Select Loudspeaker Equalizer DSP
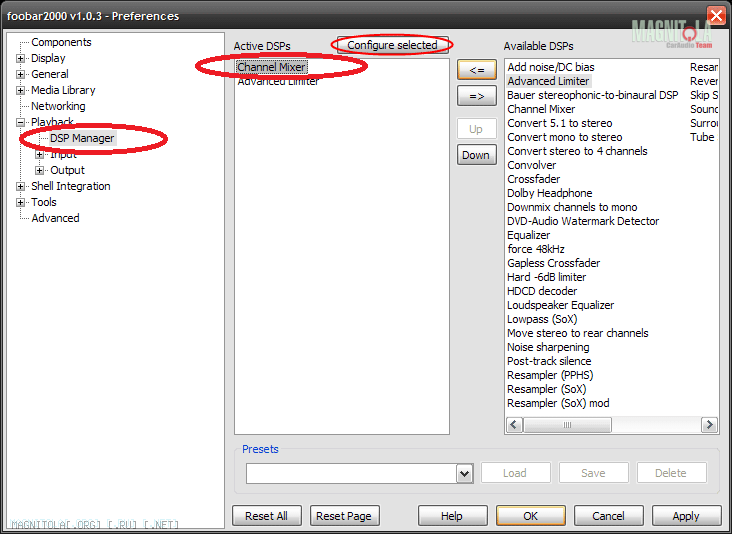Image resolution: width=732 pixels, height=534 pixels. (x=561, y=305)
